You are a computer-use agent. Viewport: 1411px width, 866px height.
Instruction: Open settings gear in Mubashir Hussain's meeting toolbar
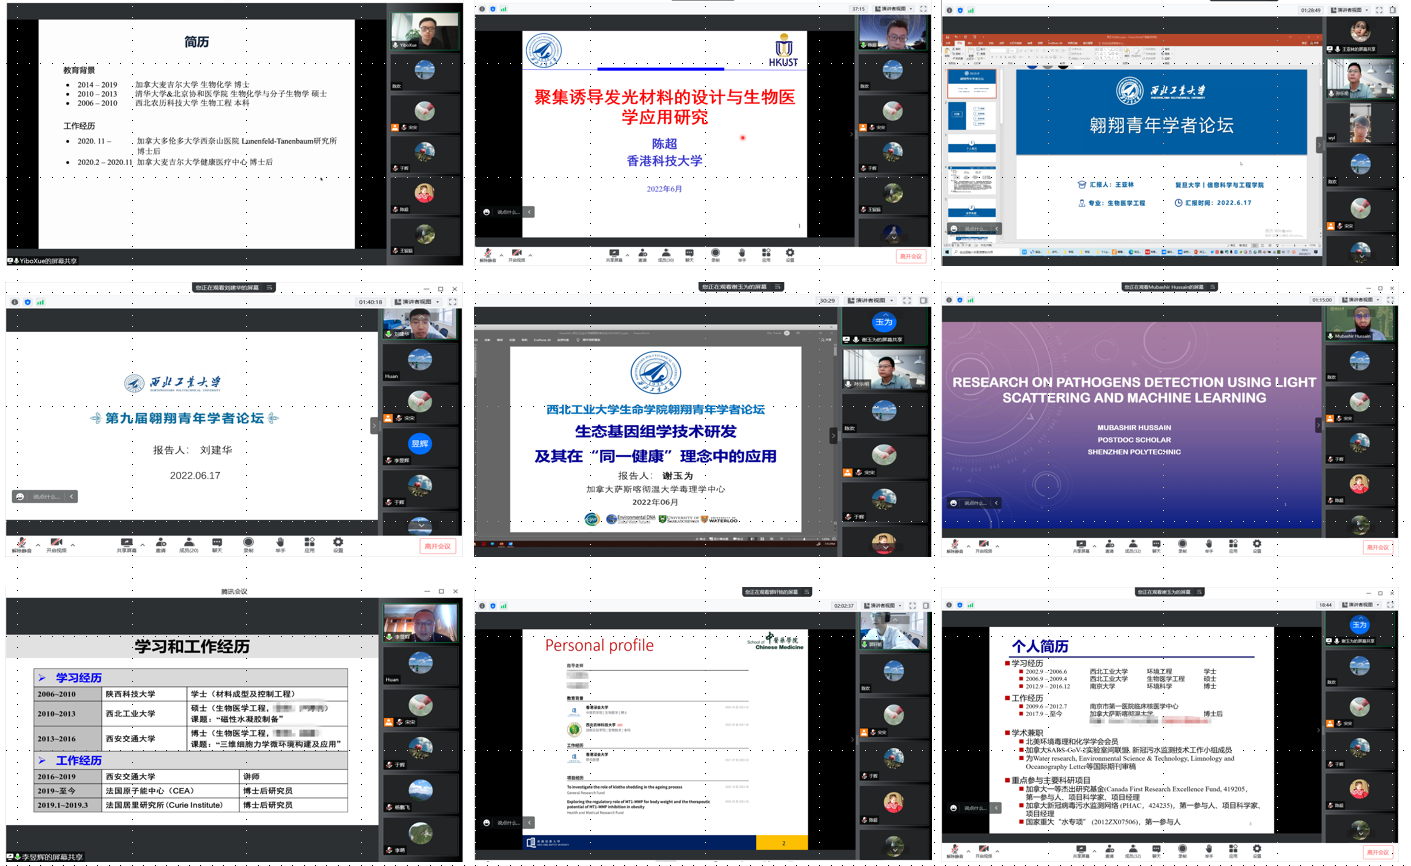tap(1257, 545)
